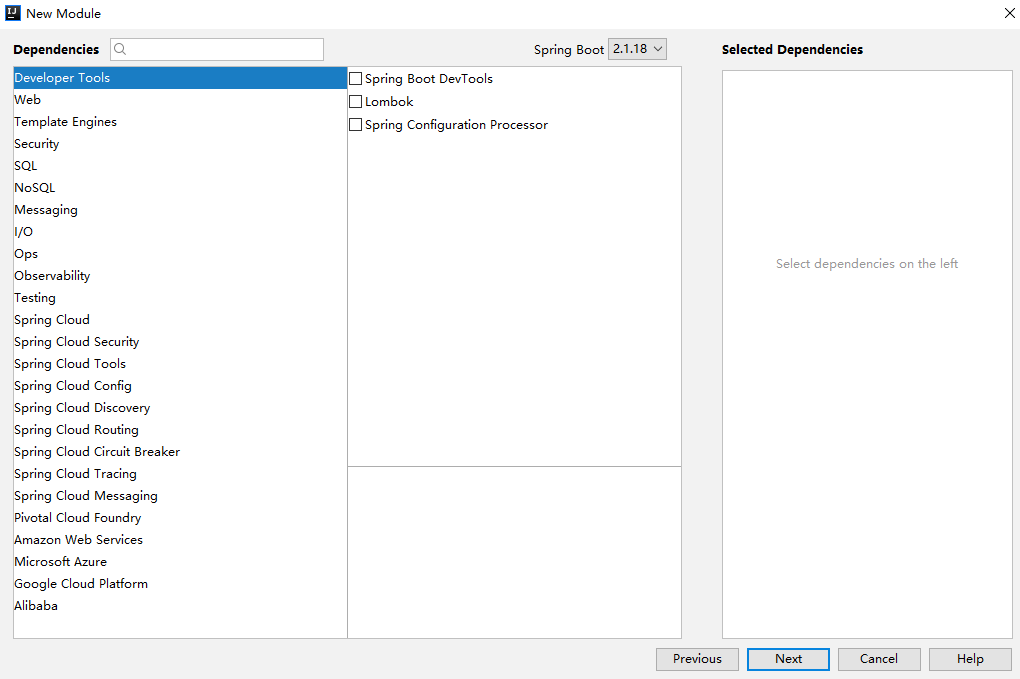Proceed with the Next button
The image size is (1020, 679).
(788, 659)
